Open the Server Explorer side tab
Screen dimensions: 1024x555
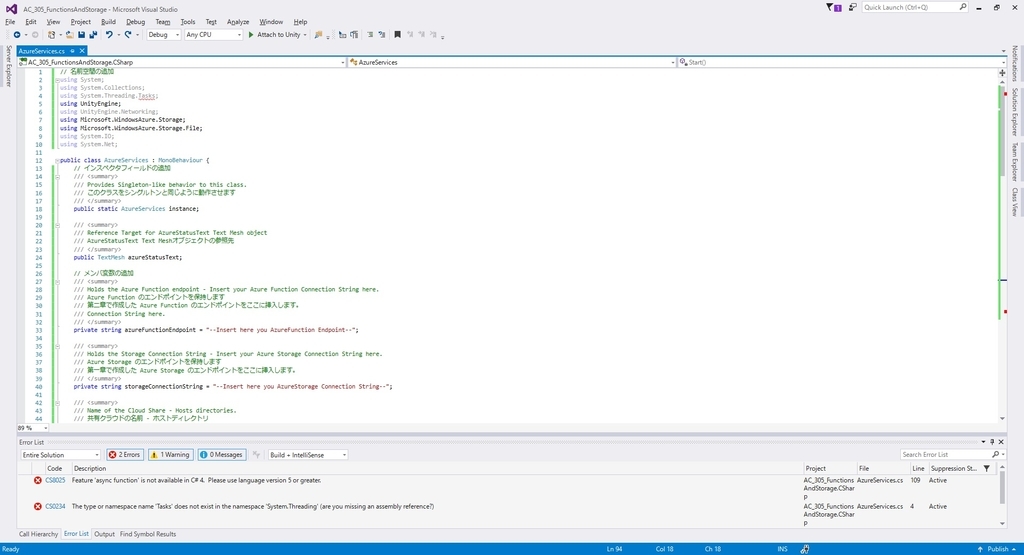[x=8, y=66]
